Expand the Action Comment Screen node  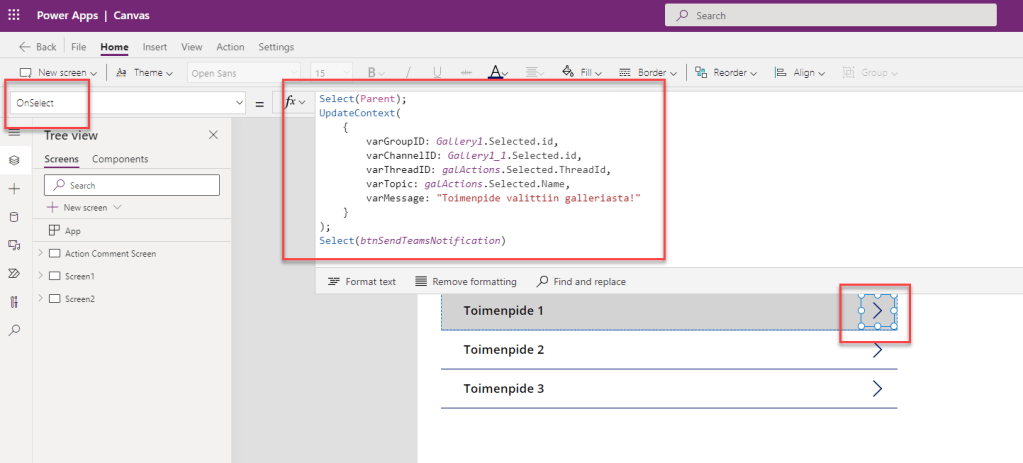40,253
